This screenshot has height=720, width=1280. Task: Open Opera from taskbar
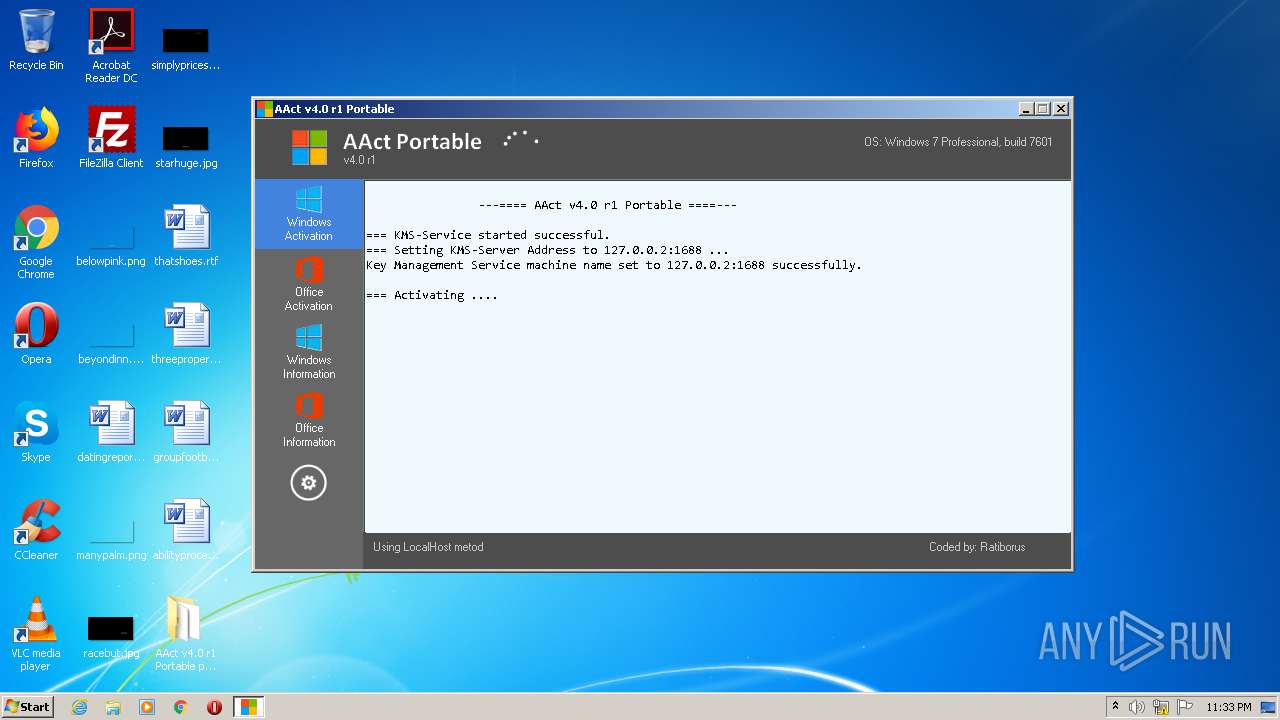click(x=214, y=707)
